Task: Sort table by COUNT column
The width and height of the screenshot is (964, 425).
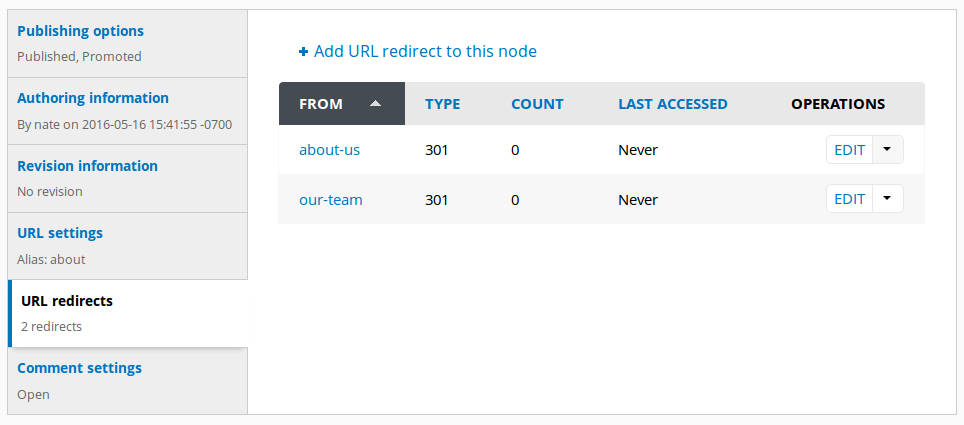Action: click(x=537, y=104)
